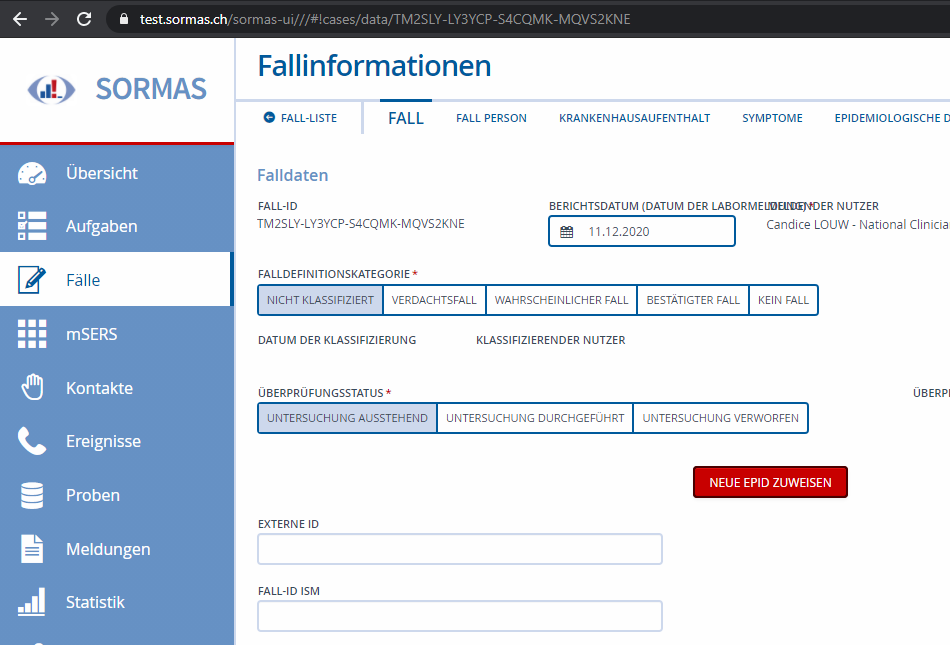Click the SORMAS title text
The height and width of the screenshot is (645, 950).
[x=151, y=89]
